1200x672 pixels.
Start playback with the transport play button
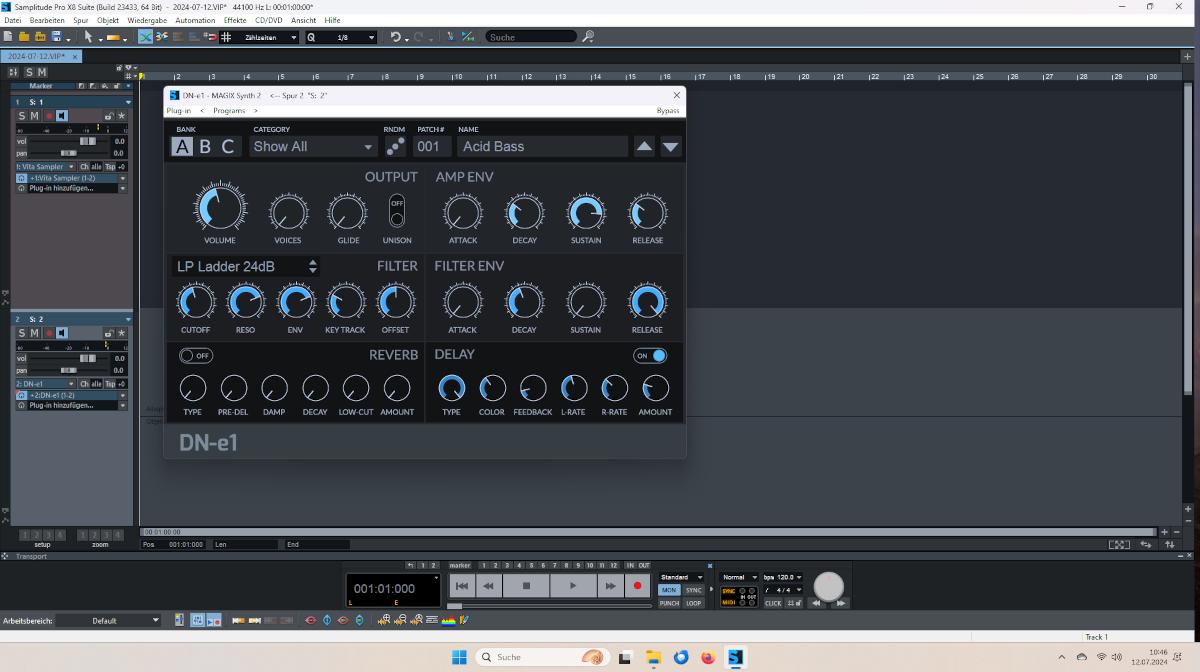click(x=572, y=587)
